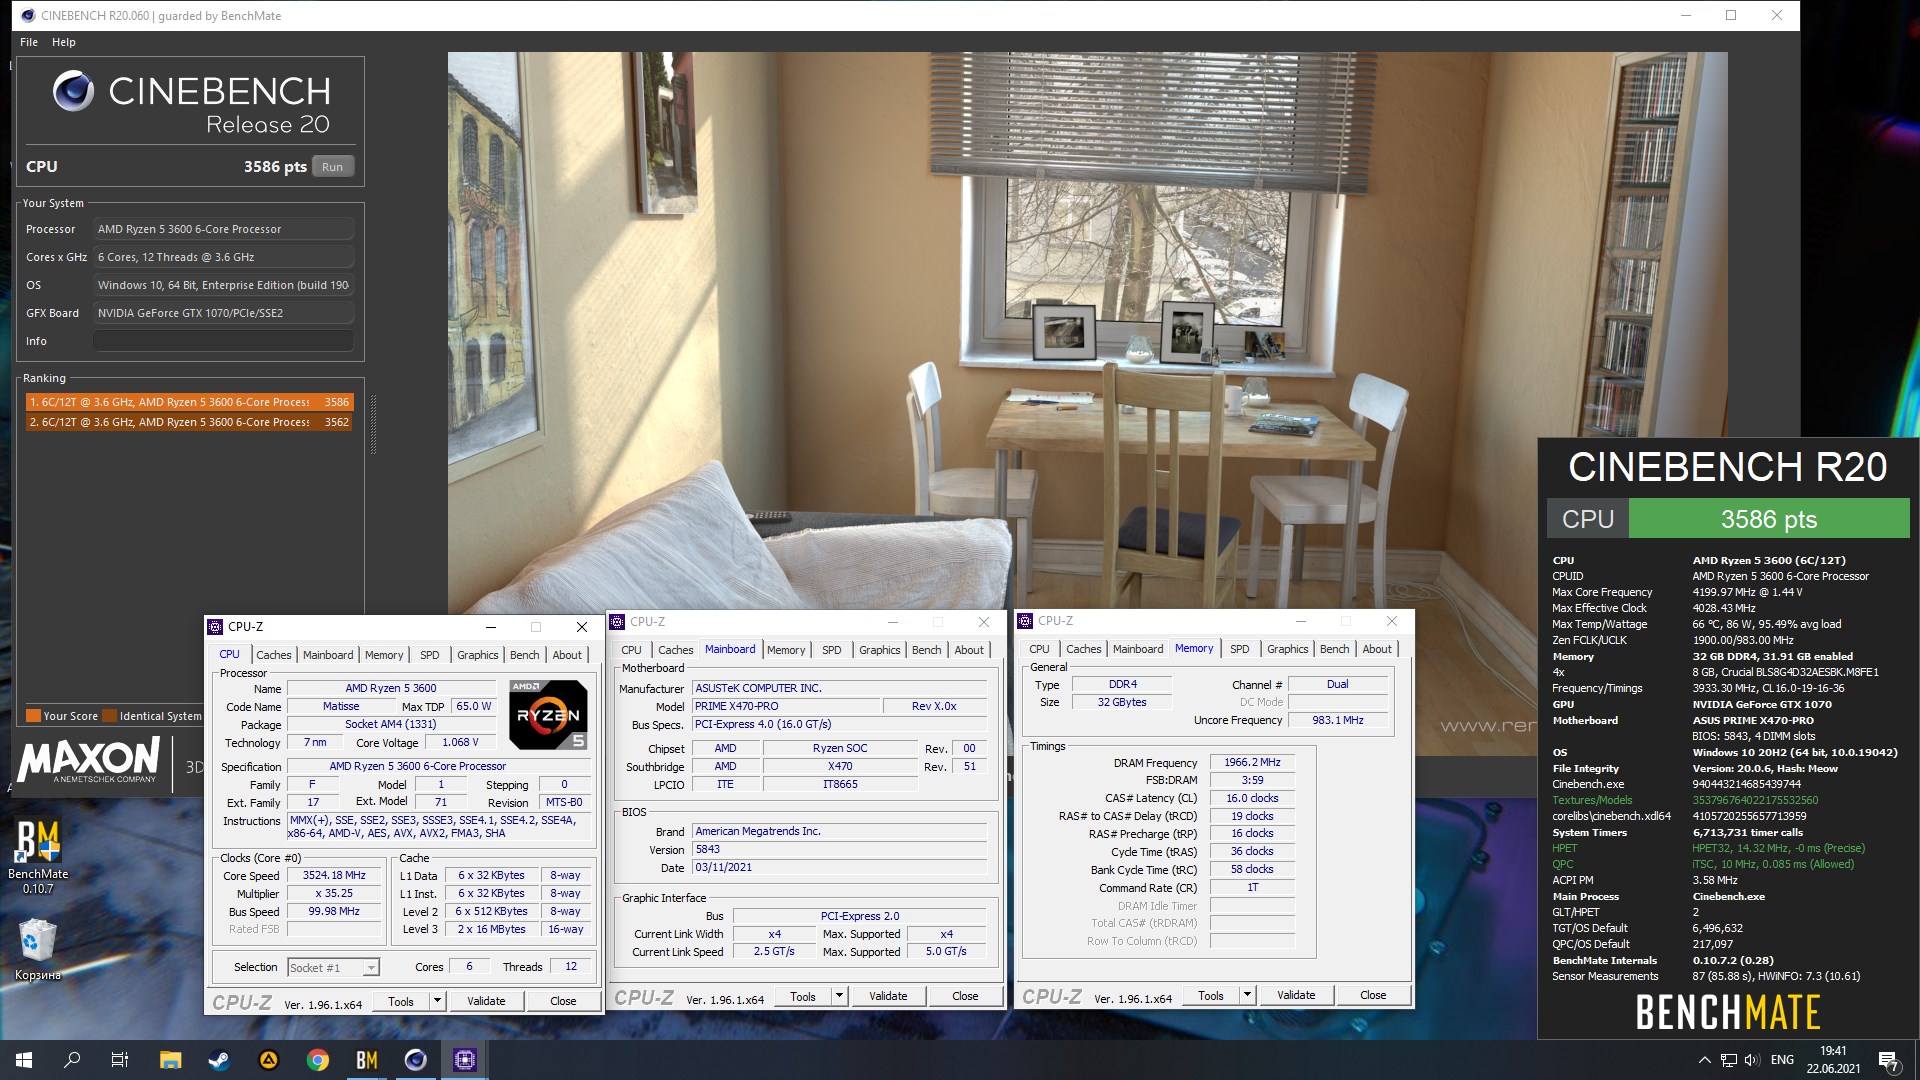Run the CPU benchmark
Image resolution: width=1920 pixels, height=1080 pixels.
(x=333, y=167)
